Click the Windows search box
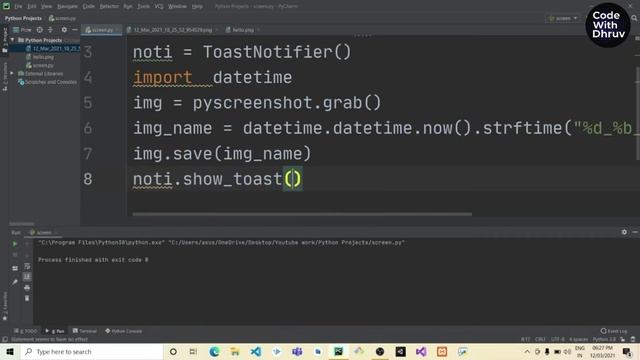640x360 pixels. pyautogui.click(x=92, y=352)
